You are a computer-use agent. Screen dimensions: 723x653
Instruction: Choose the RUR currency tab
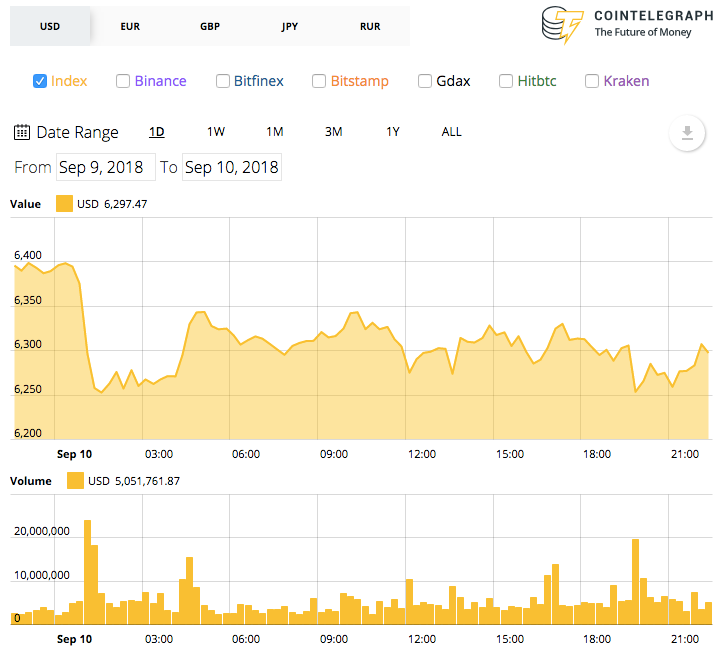[x=370, y=26]
